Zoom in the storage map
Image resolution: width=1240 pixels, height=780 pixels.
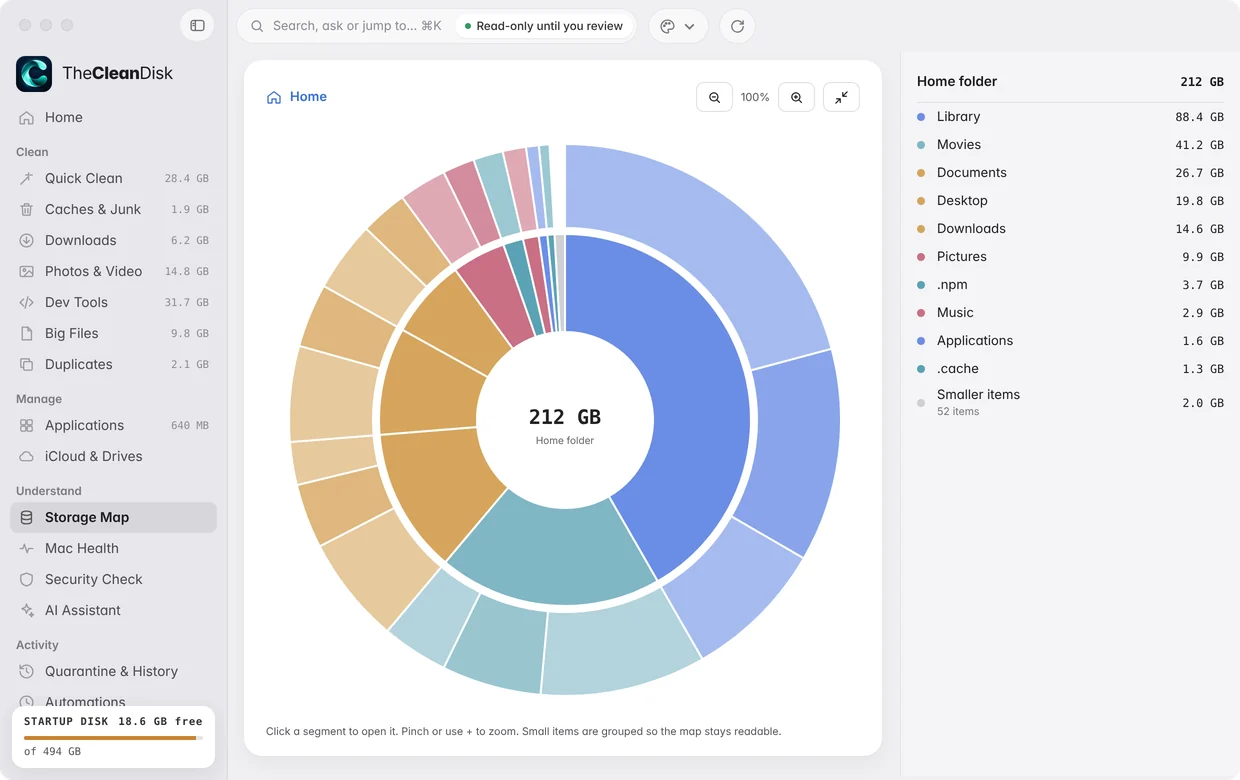coord(796,97)
